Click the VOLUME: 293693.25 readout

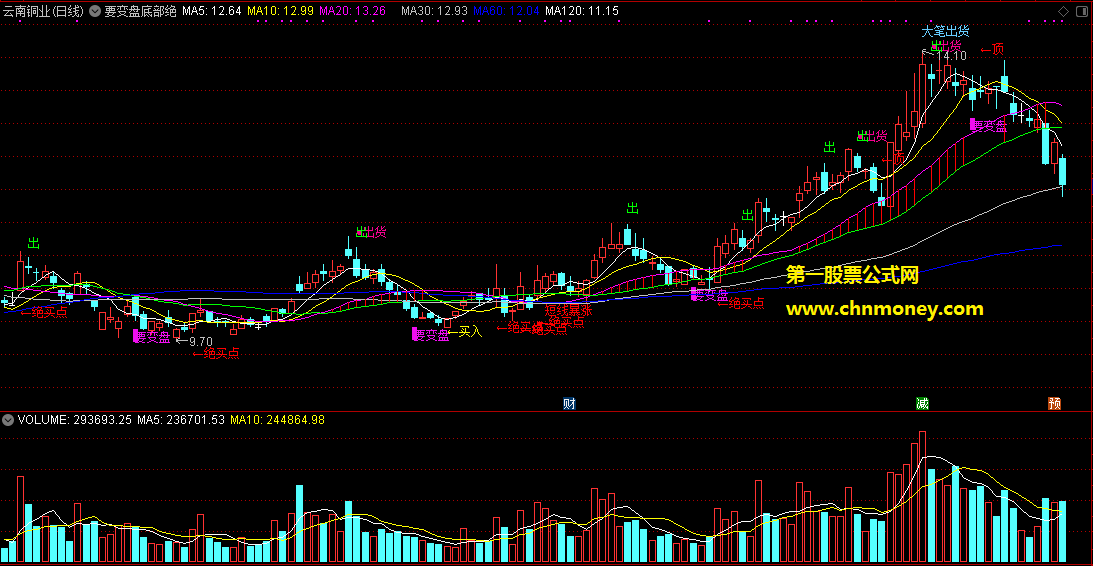point(75,420)
